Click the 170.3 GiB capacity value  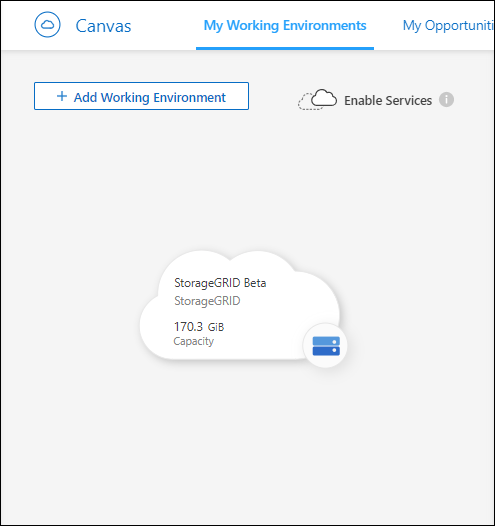click(x=199, y=326)
